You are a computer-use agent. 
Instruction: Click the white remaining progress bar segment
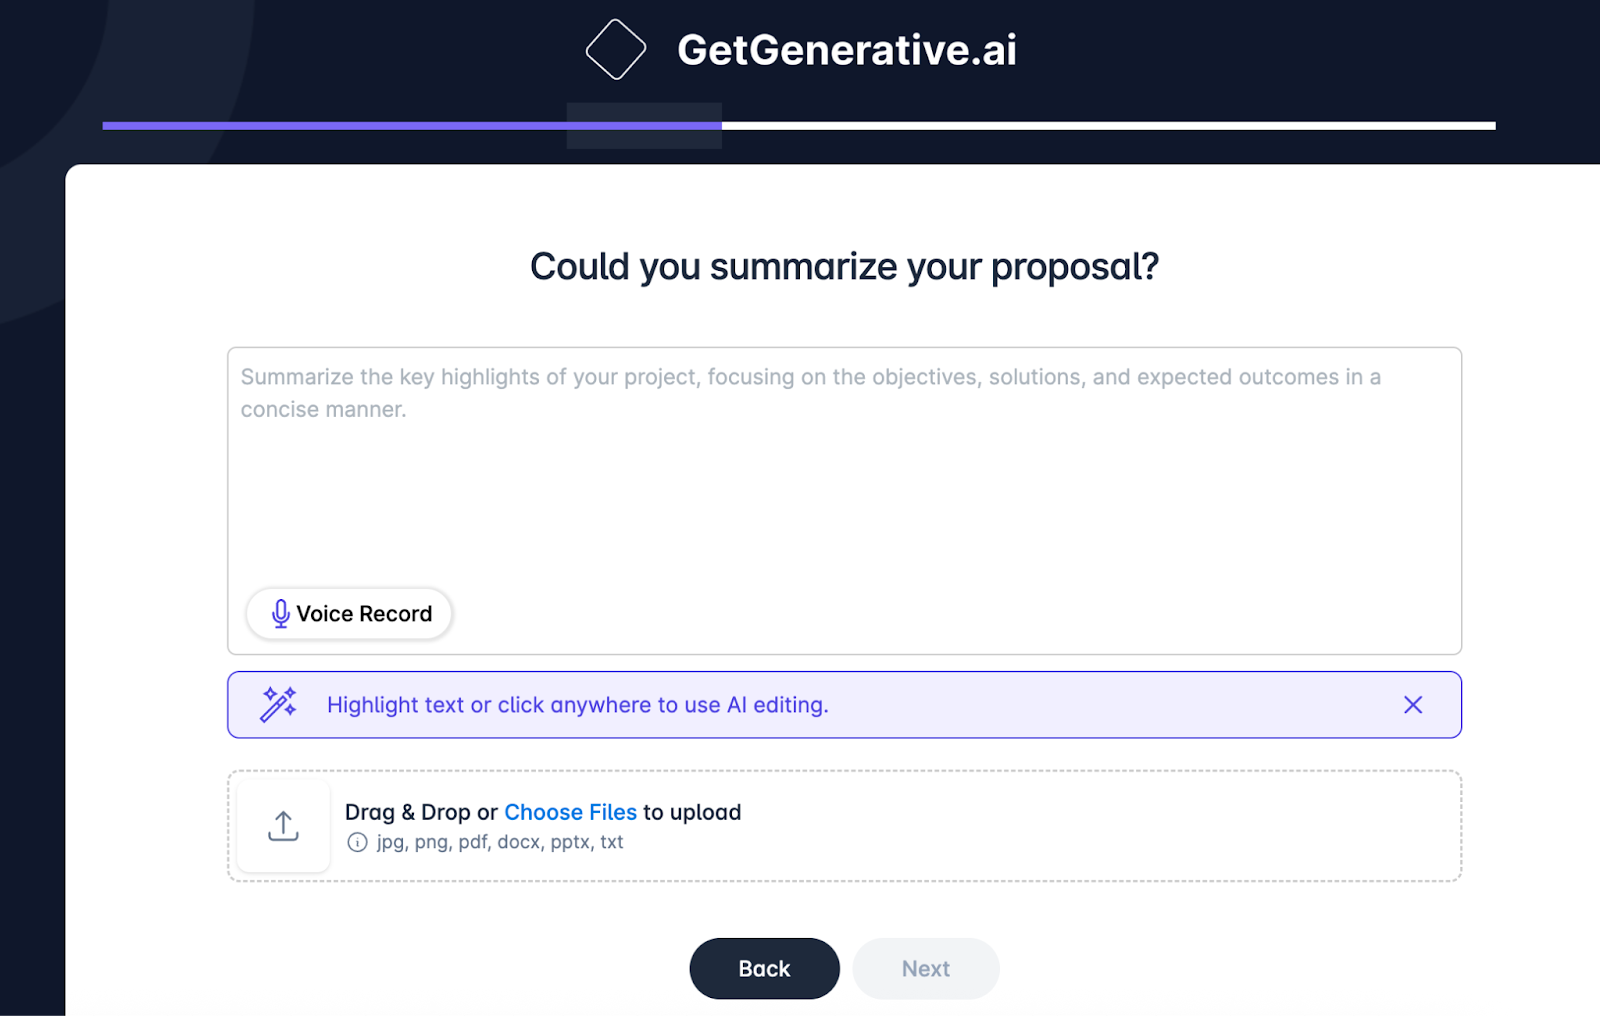click(1109, 126)
